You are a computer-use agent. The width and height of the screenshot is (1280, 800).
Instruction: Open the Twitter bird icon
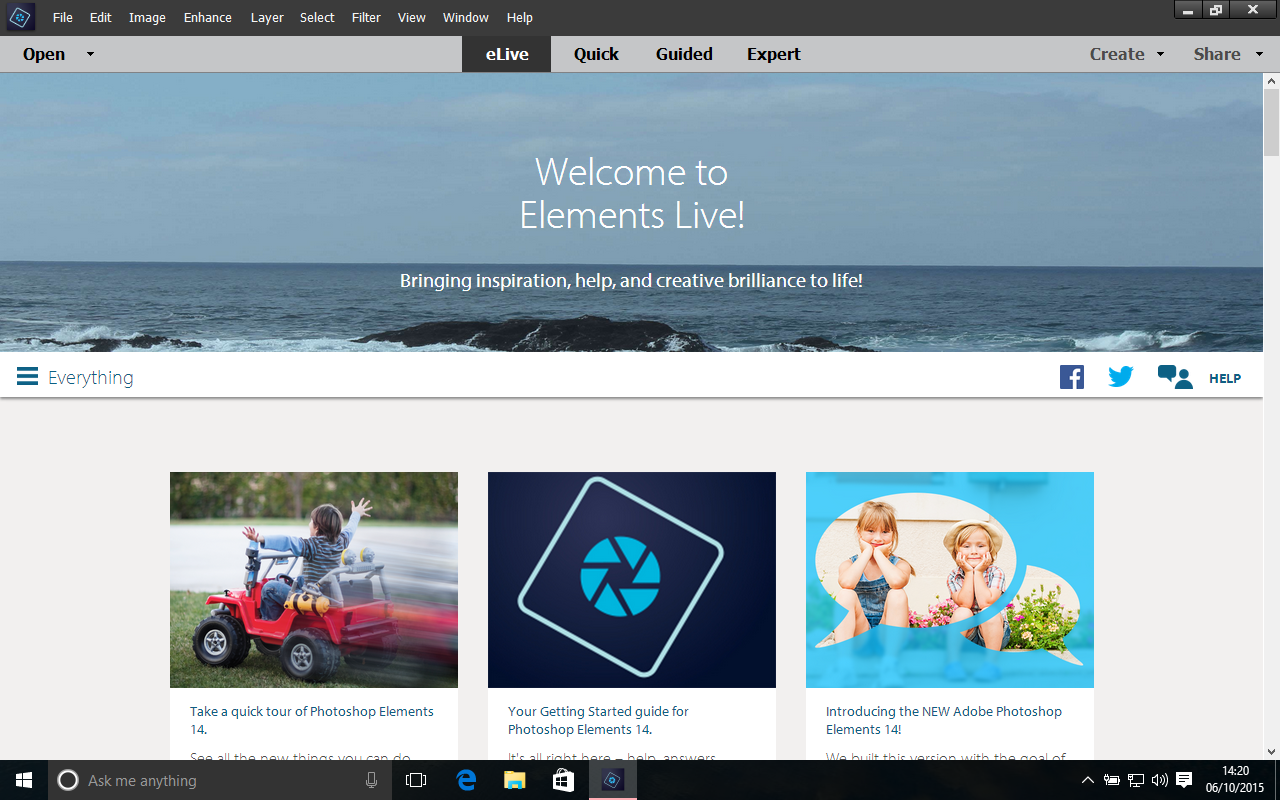(x=1121, y=377)
